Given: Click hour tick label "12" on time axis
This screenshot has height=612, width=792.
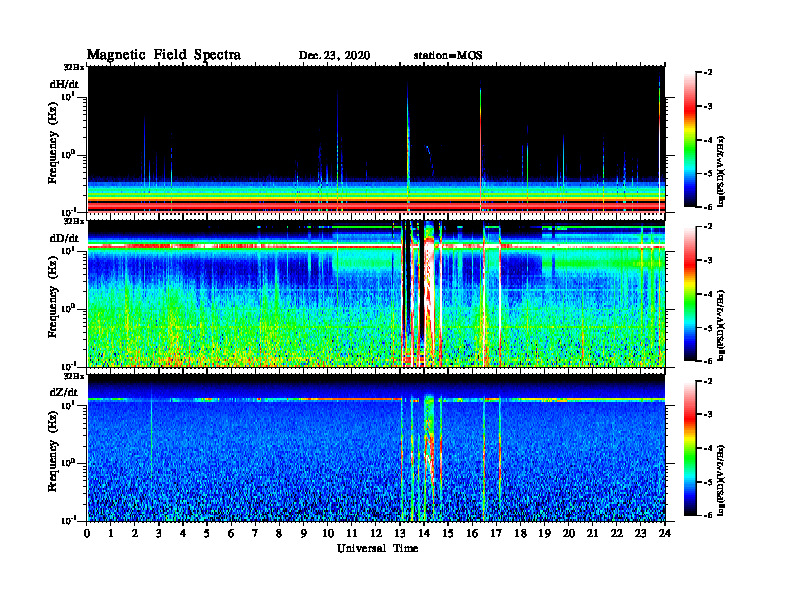Looking at the screenshot, I should click(x=376, y=534).
